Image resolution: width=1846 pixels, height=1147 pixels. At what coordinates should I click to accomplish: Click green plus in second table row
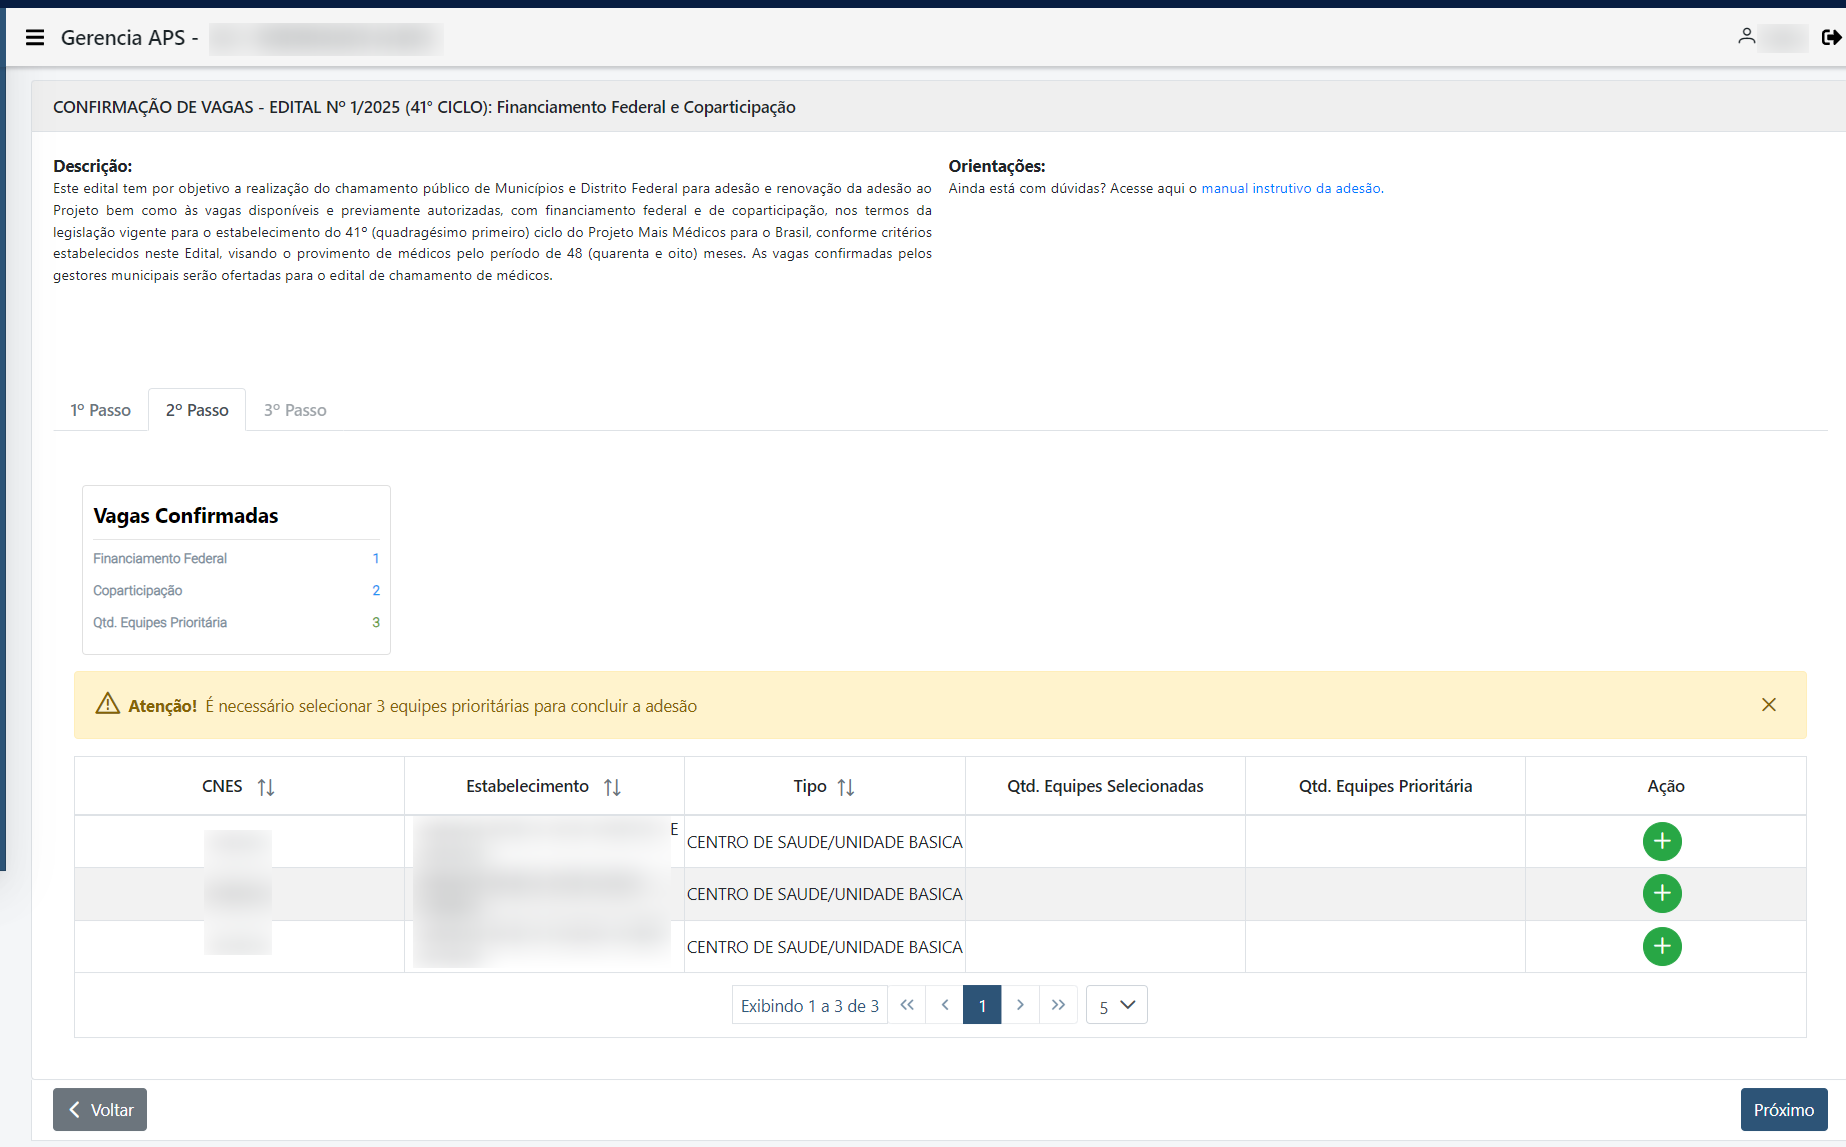coord(1662,894)
